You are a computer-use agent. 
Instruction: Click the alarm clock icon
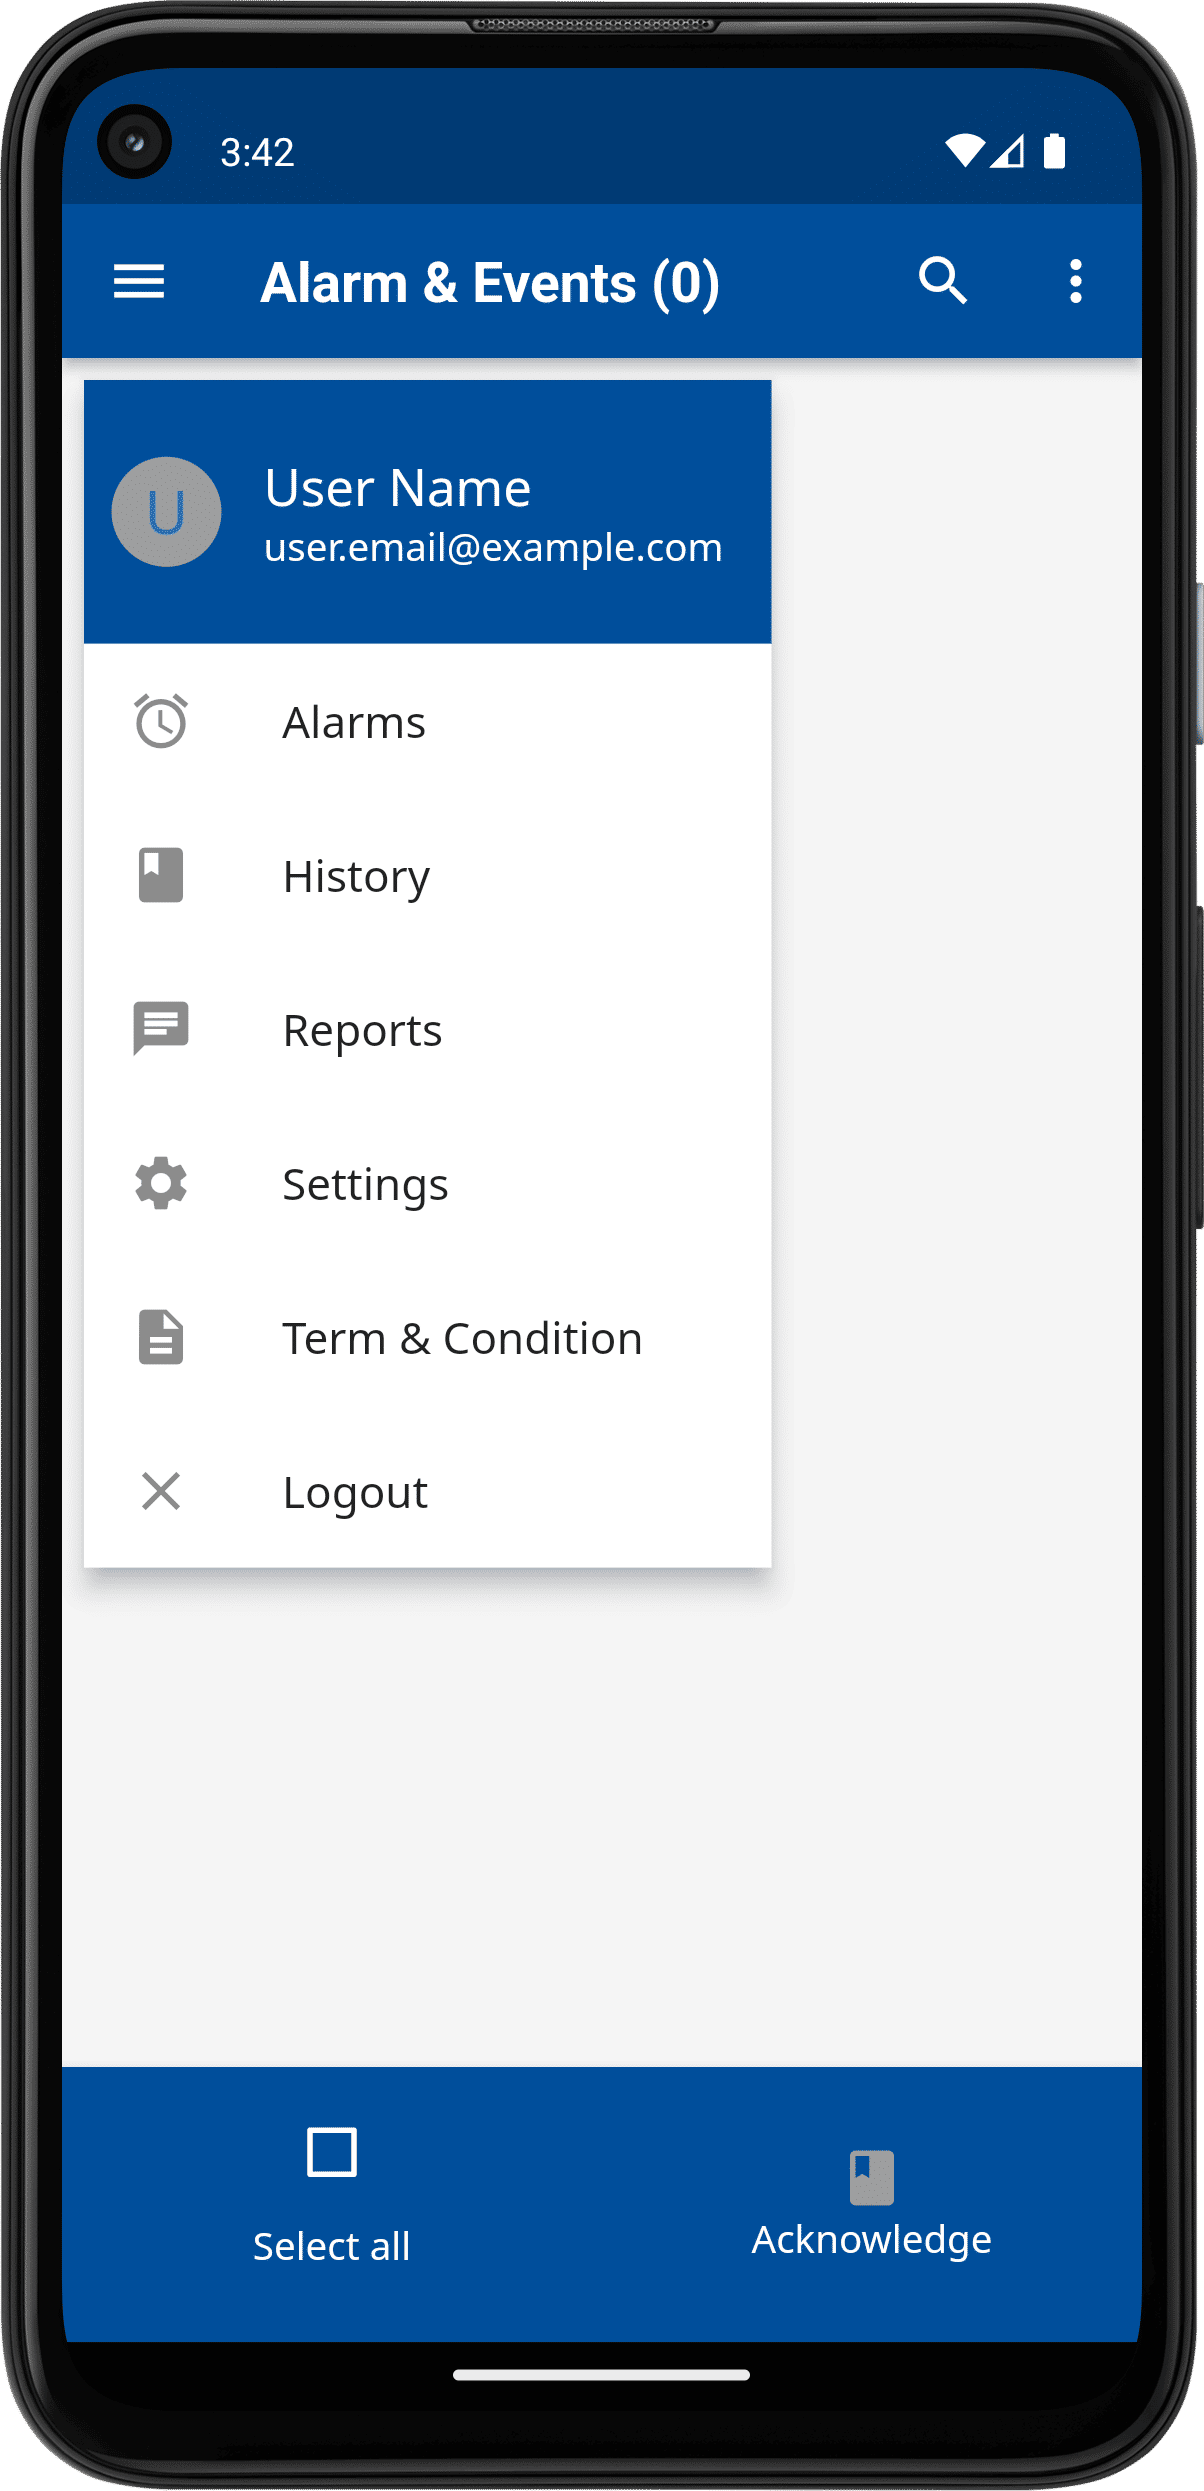[161, 721]
